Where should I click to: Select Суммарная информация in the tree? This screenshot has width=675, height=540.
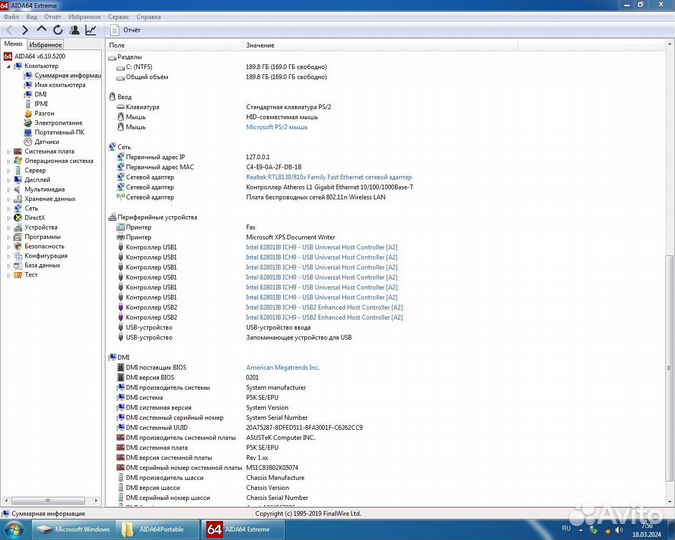[x=68, y=75]
